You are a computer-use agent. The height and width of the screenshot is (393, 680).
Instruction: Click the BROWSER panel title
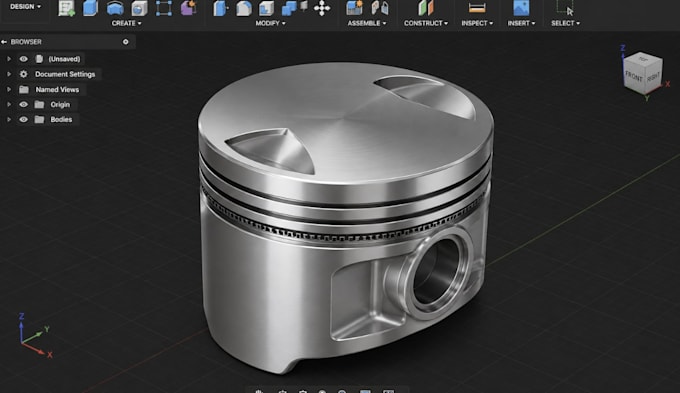(x=26, y=42)
